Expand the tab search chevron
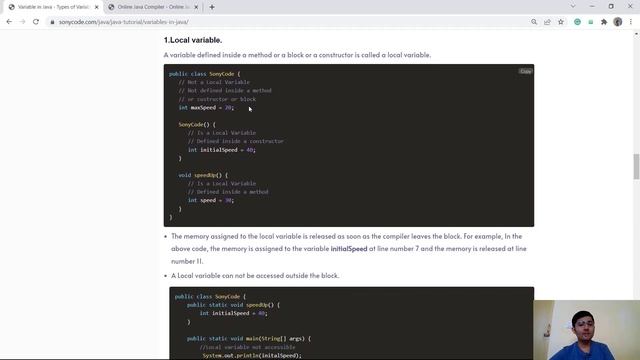The width and height of the screenshot is (640, 360). tap(573, 7)
